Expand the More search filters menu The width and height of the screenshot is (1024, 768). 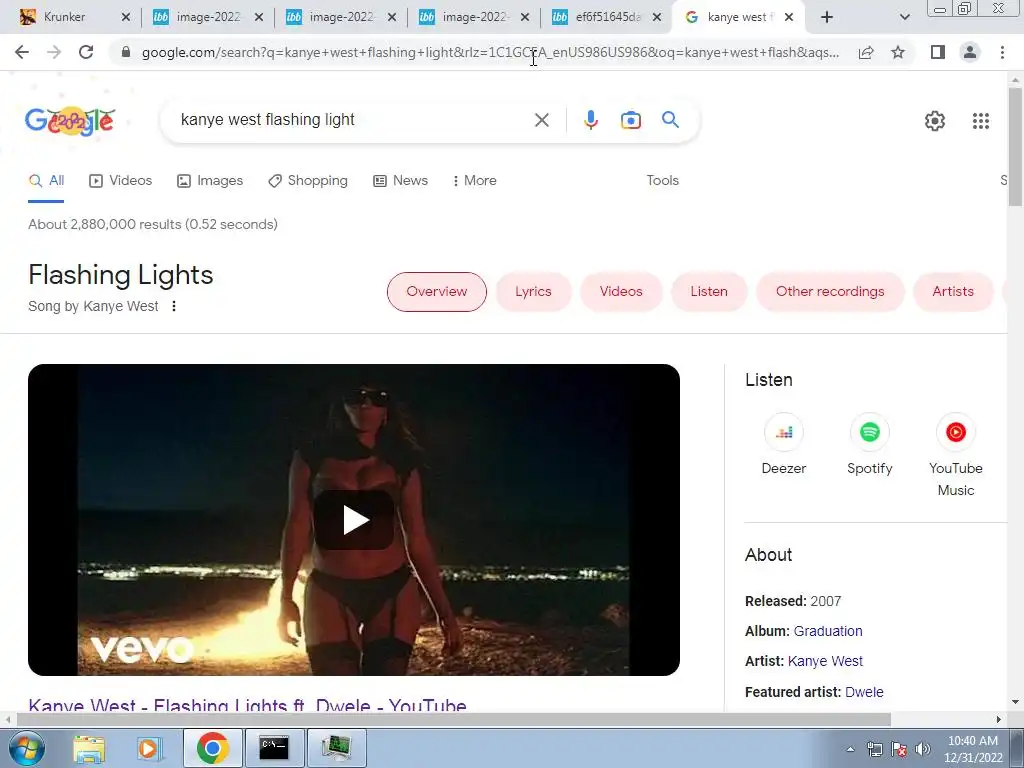coord(474,181)
